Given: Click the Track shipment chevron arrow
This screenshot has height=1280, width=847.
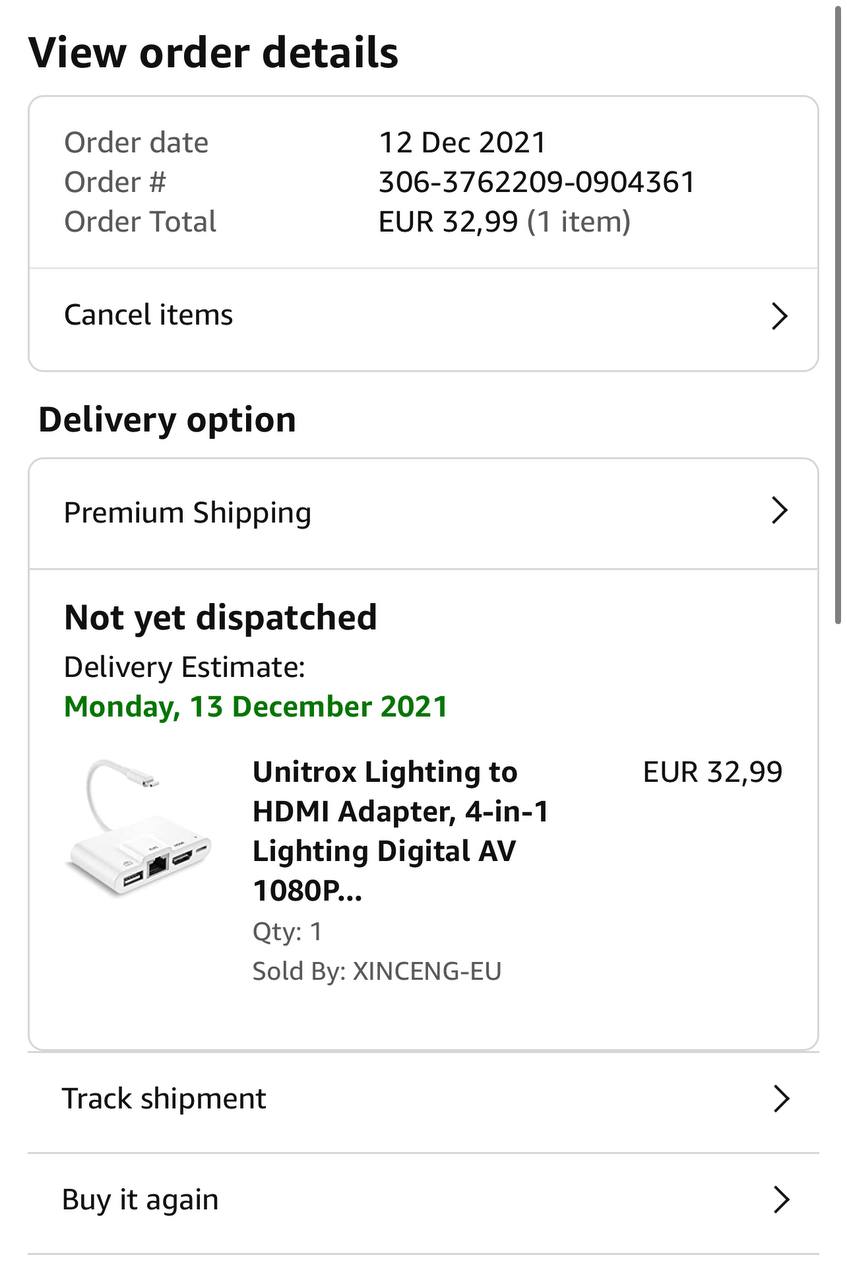Looking at the screenshot, I should tap(781, 1099).
